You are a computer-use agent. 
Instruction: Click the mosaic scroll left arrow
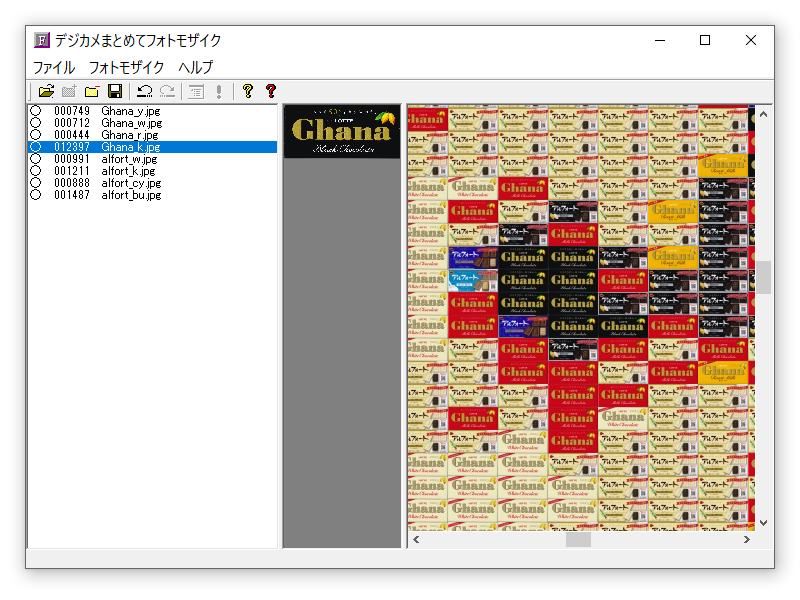tap(416, 539)
